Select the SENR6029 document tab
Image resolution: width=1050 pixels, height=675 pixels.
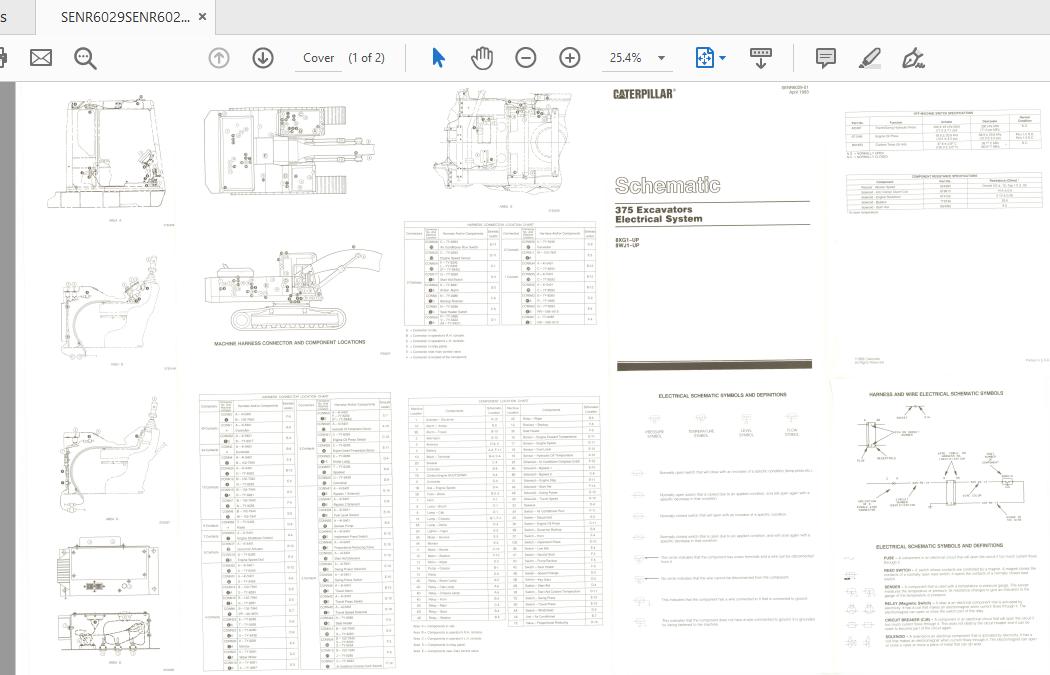click(x=125, y=17)
